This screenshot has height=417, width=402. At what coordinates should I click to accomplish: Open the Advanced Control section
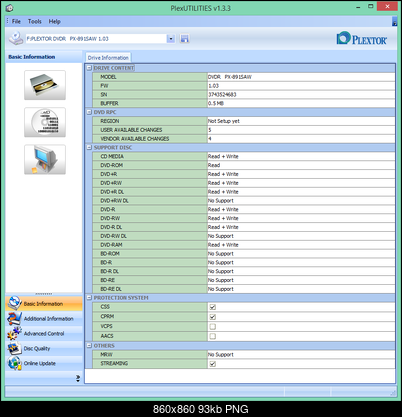(44, 334)
